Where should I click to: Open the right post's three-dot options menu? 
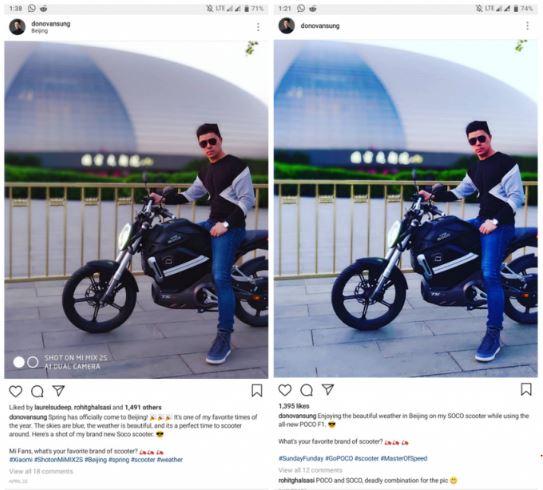527,25
